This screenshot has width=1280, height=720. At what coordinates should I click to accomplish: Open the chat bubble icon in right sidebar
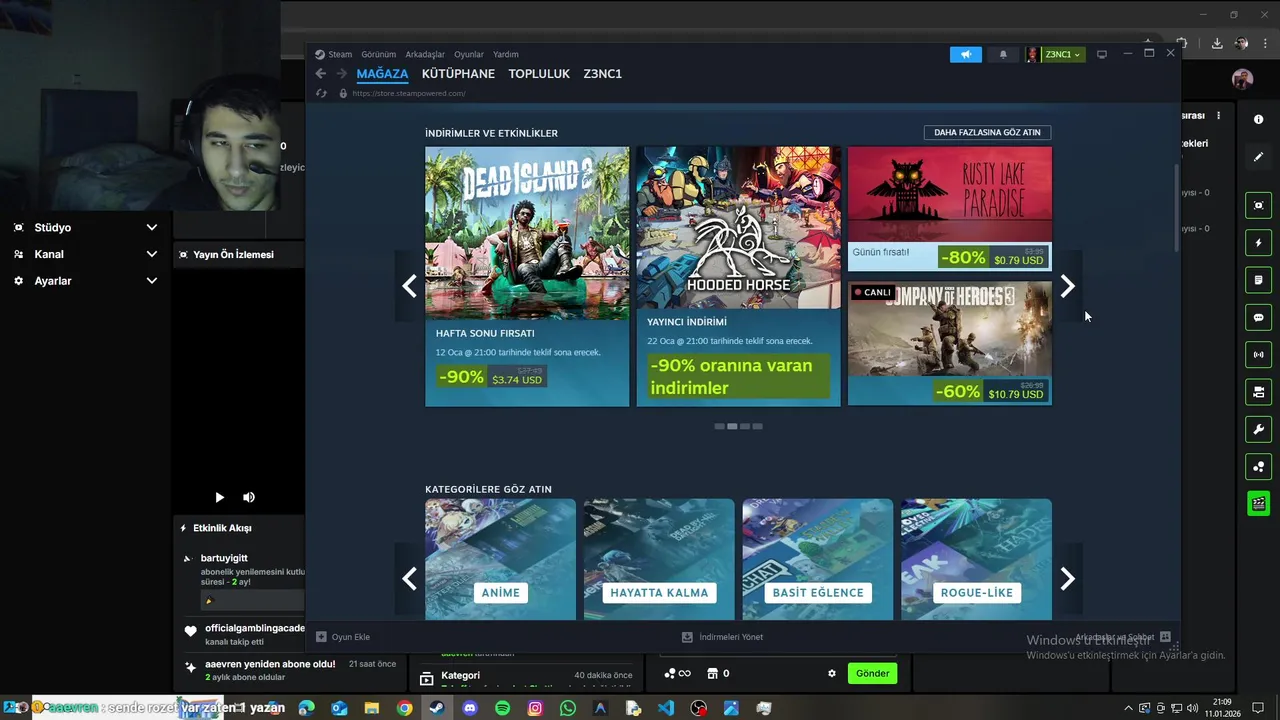point(1258,317)
